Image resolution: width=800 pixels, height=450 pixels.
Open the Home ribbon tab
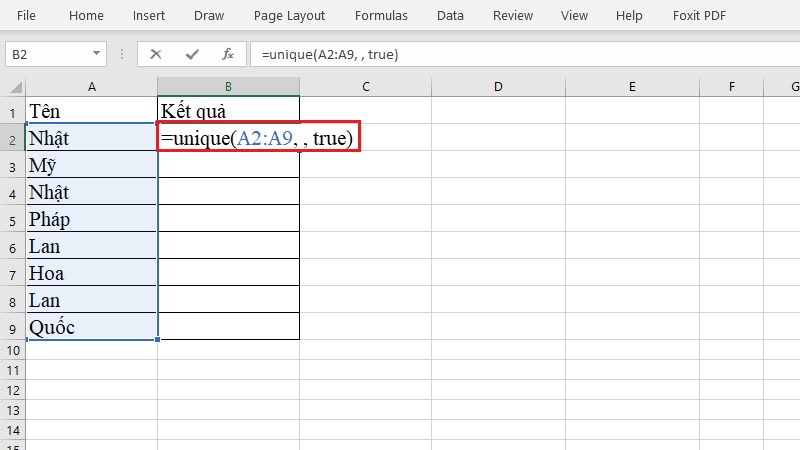coord(86,16)
